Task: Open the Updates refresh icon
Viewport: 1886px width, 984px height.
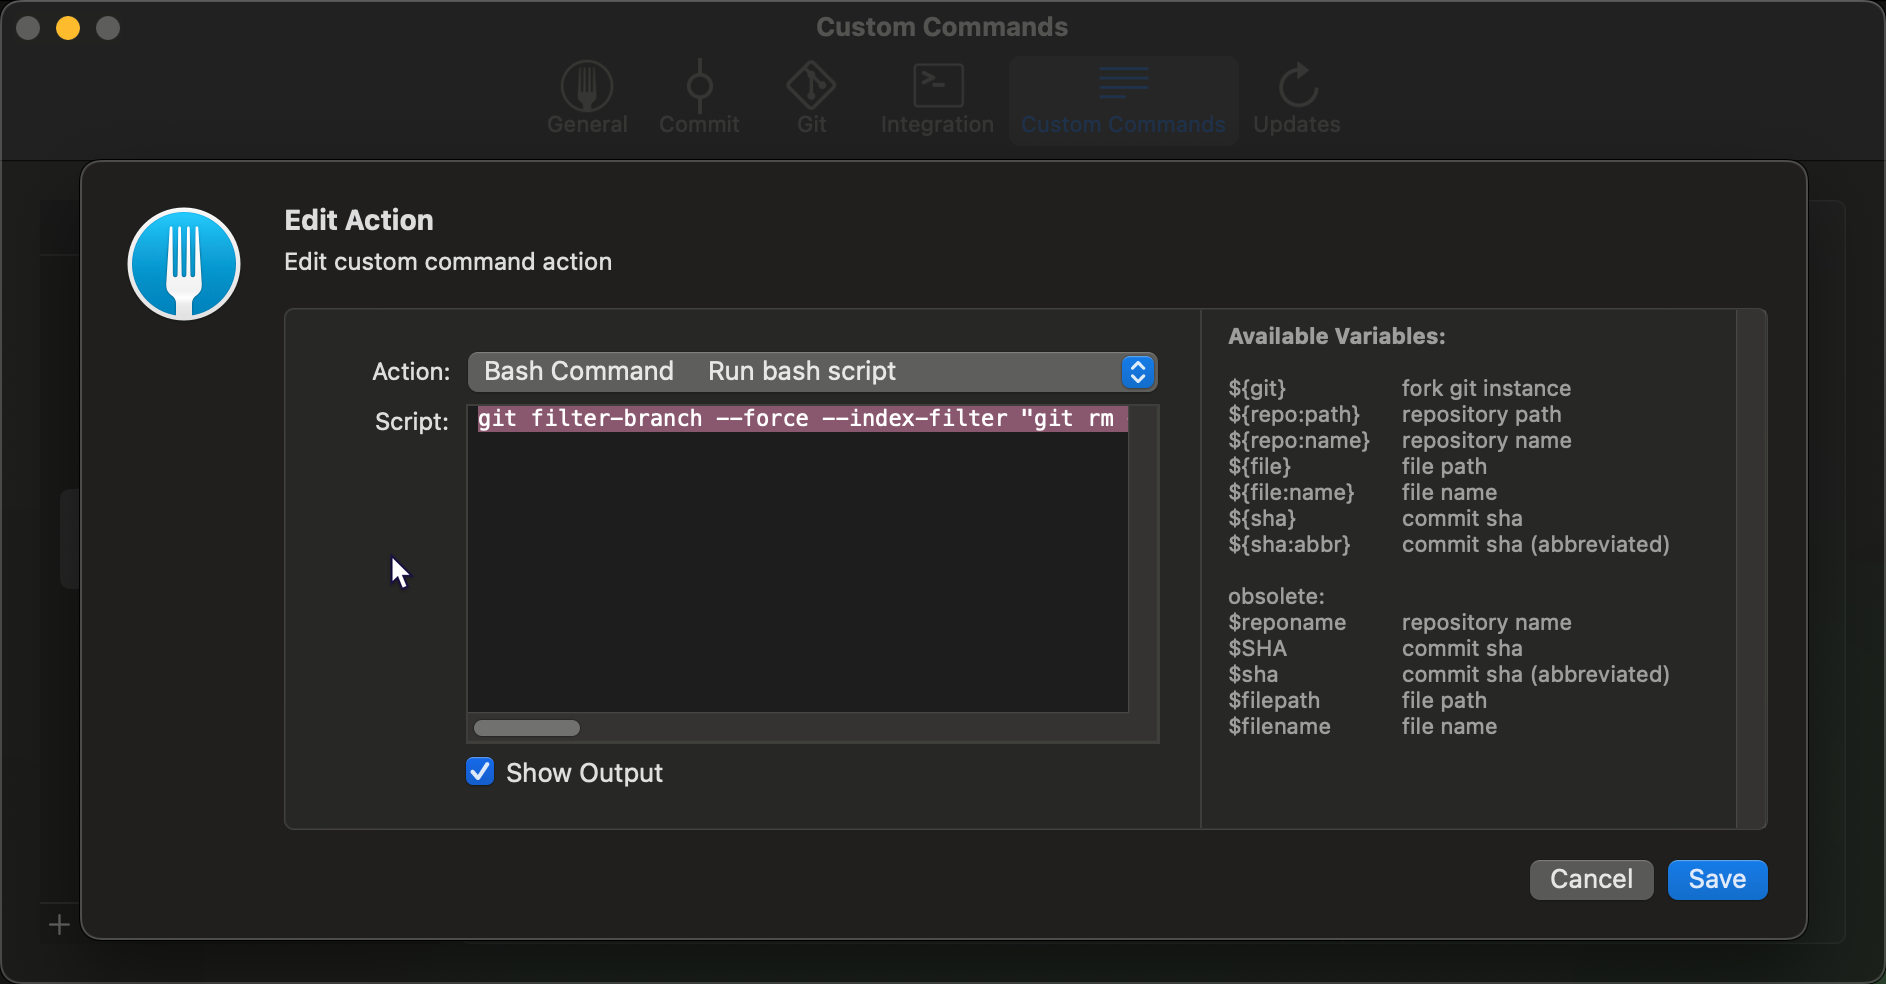Action: [x=1297, y=88]
